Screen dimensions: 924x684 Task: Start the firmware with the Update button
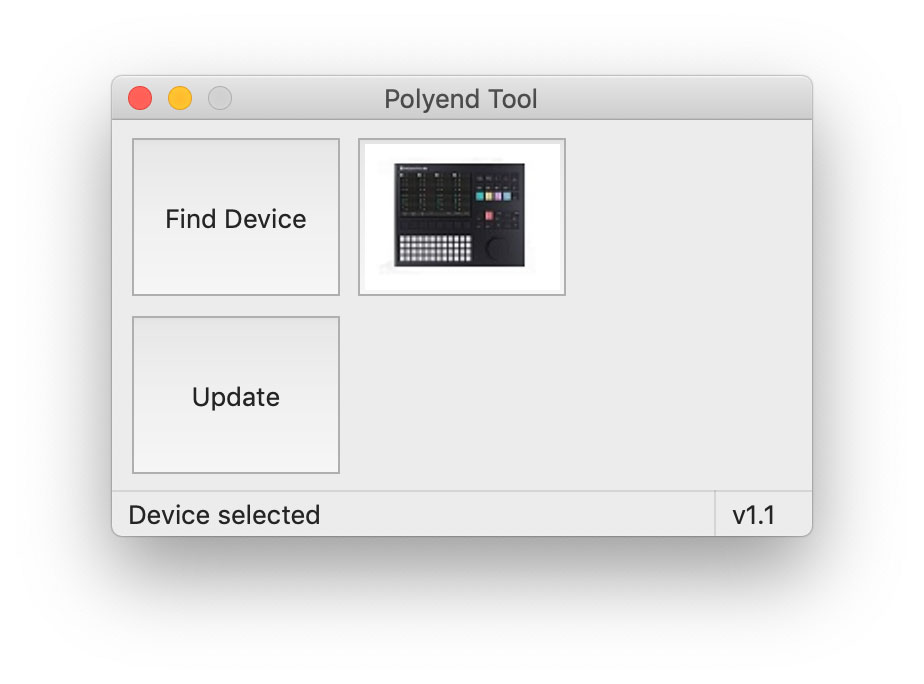pos(236,395)
